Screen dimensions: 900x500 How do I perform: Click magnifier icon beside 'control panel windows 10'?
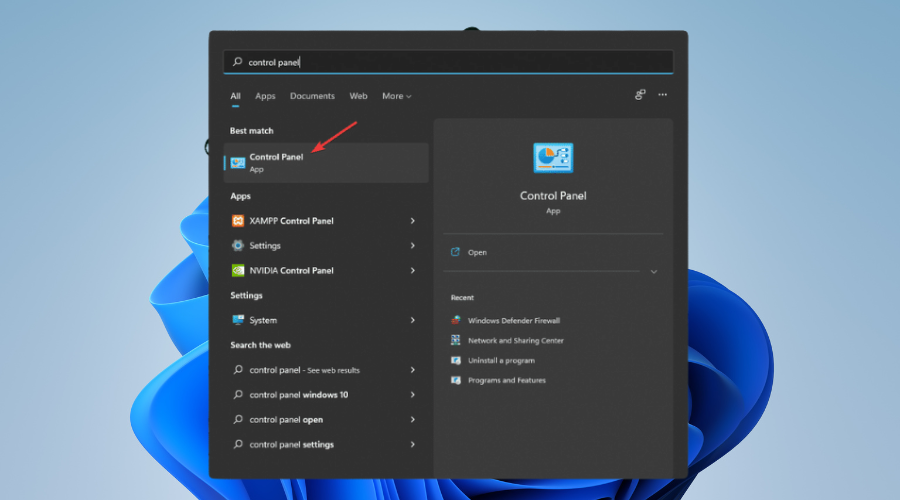pyautogui.click(x=238, y=395)
